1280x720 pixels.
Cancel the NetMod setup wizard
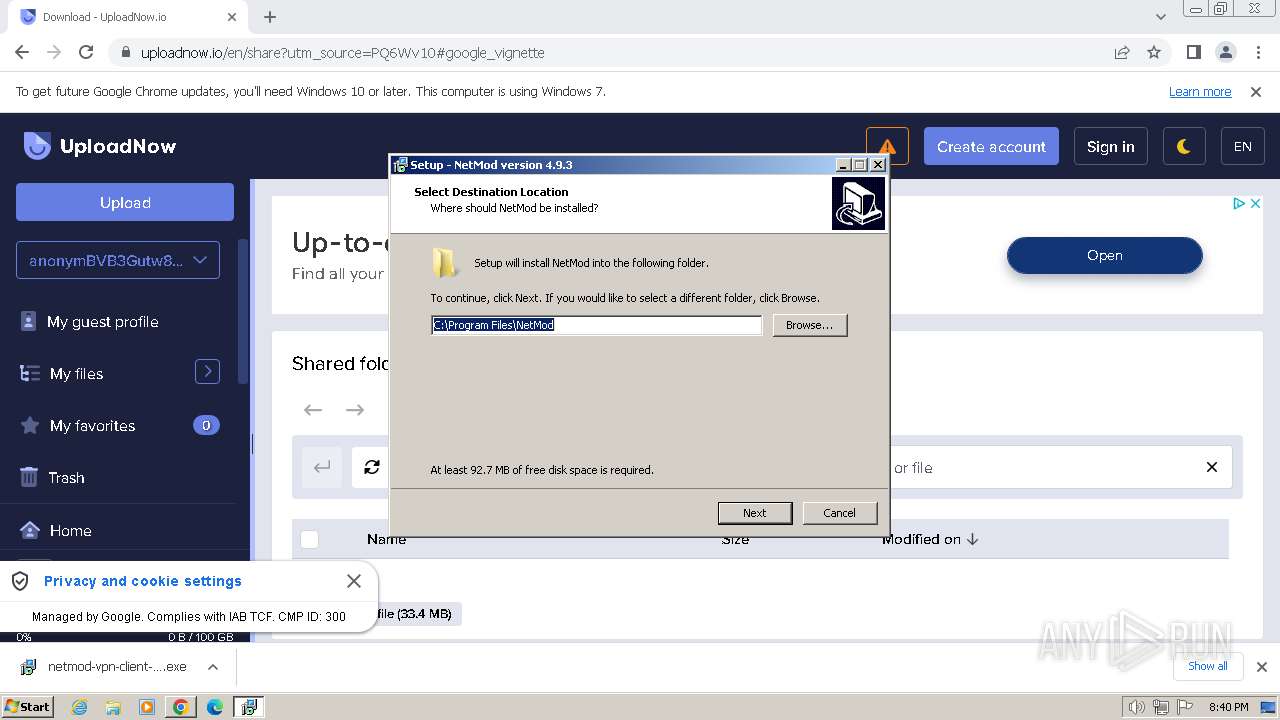pyautogui.click(x=839, y=513)
